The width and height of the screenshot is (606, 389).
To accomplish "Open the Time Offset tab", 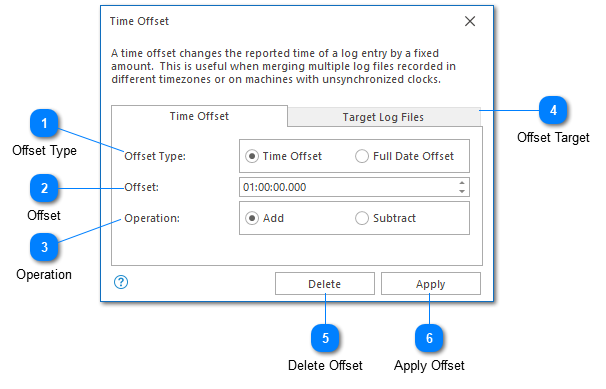I will click(x=199, y=116).
